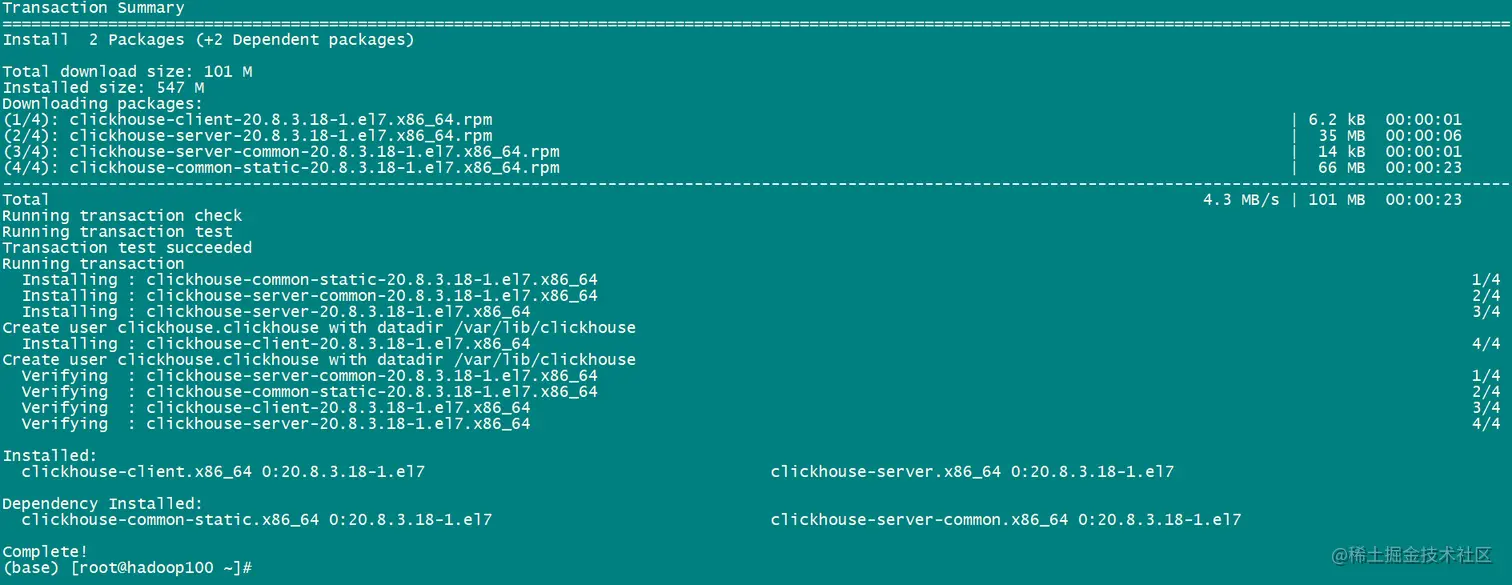
Task: Click 'Installing : clickhouse-common-static' line
Action: (x=310, y=280)
